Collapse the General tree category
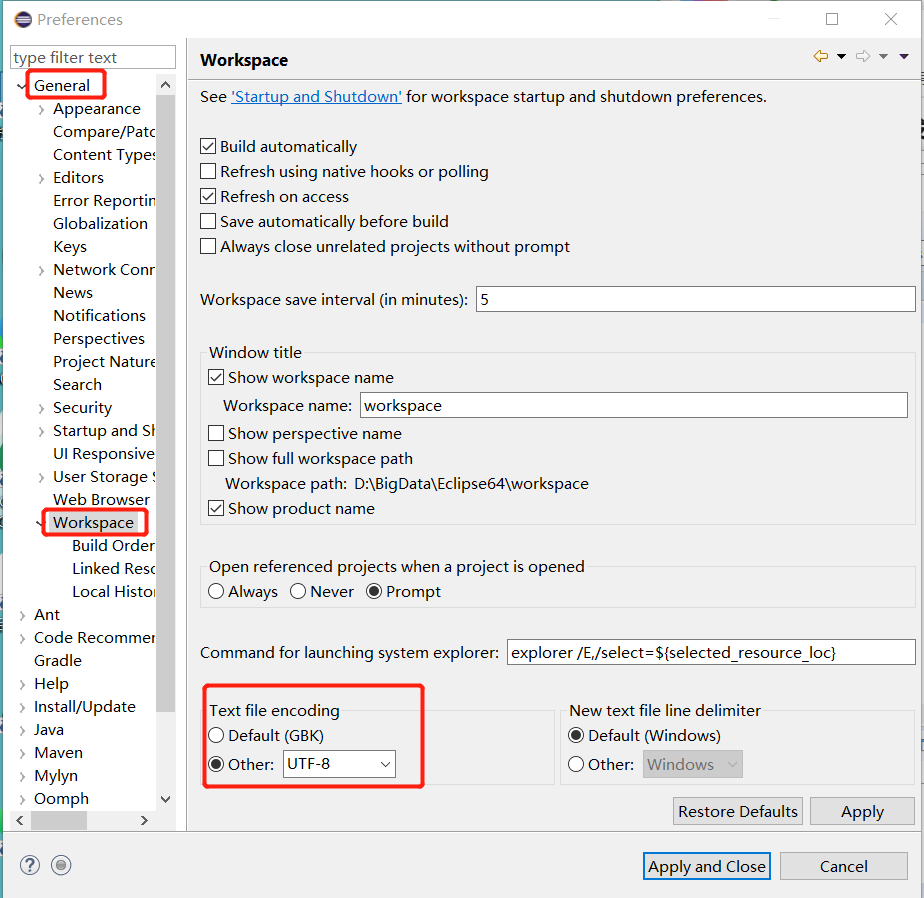Image resolution: width=924 pixels, height=898 pixels. [x=22, y=86]
